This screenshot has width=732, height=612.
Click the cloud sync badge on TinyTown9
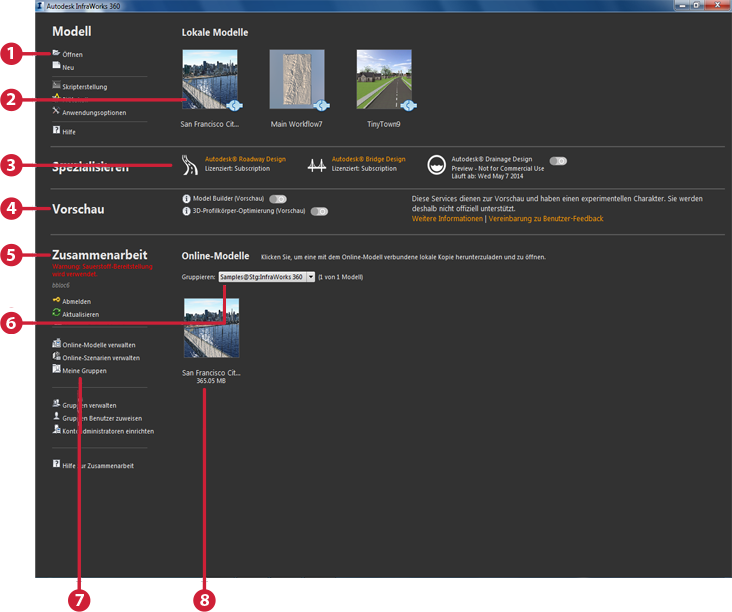[x=408, y=106]
